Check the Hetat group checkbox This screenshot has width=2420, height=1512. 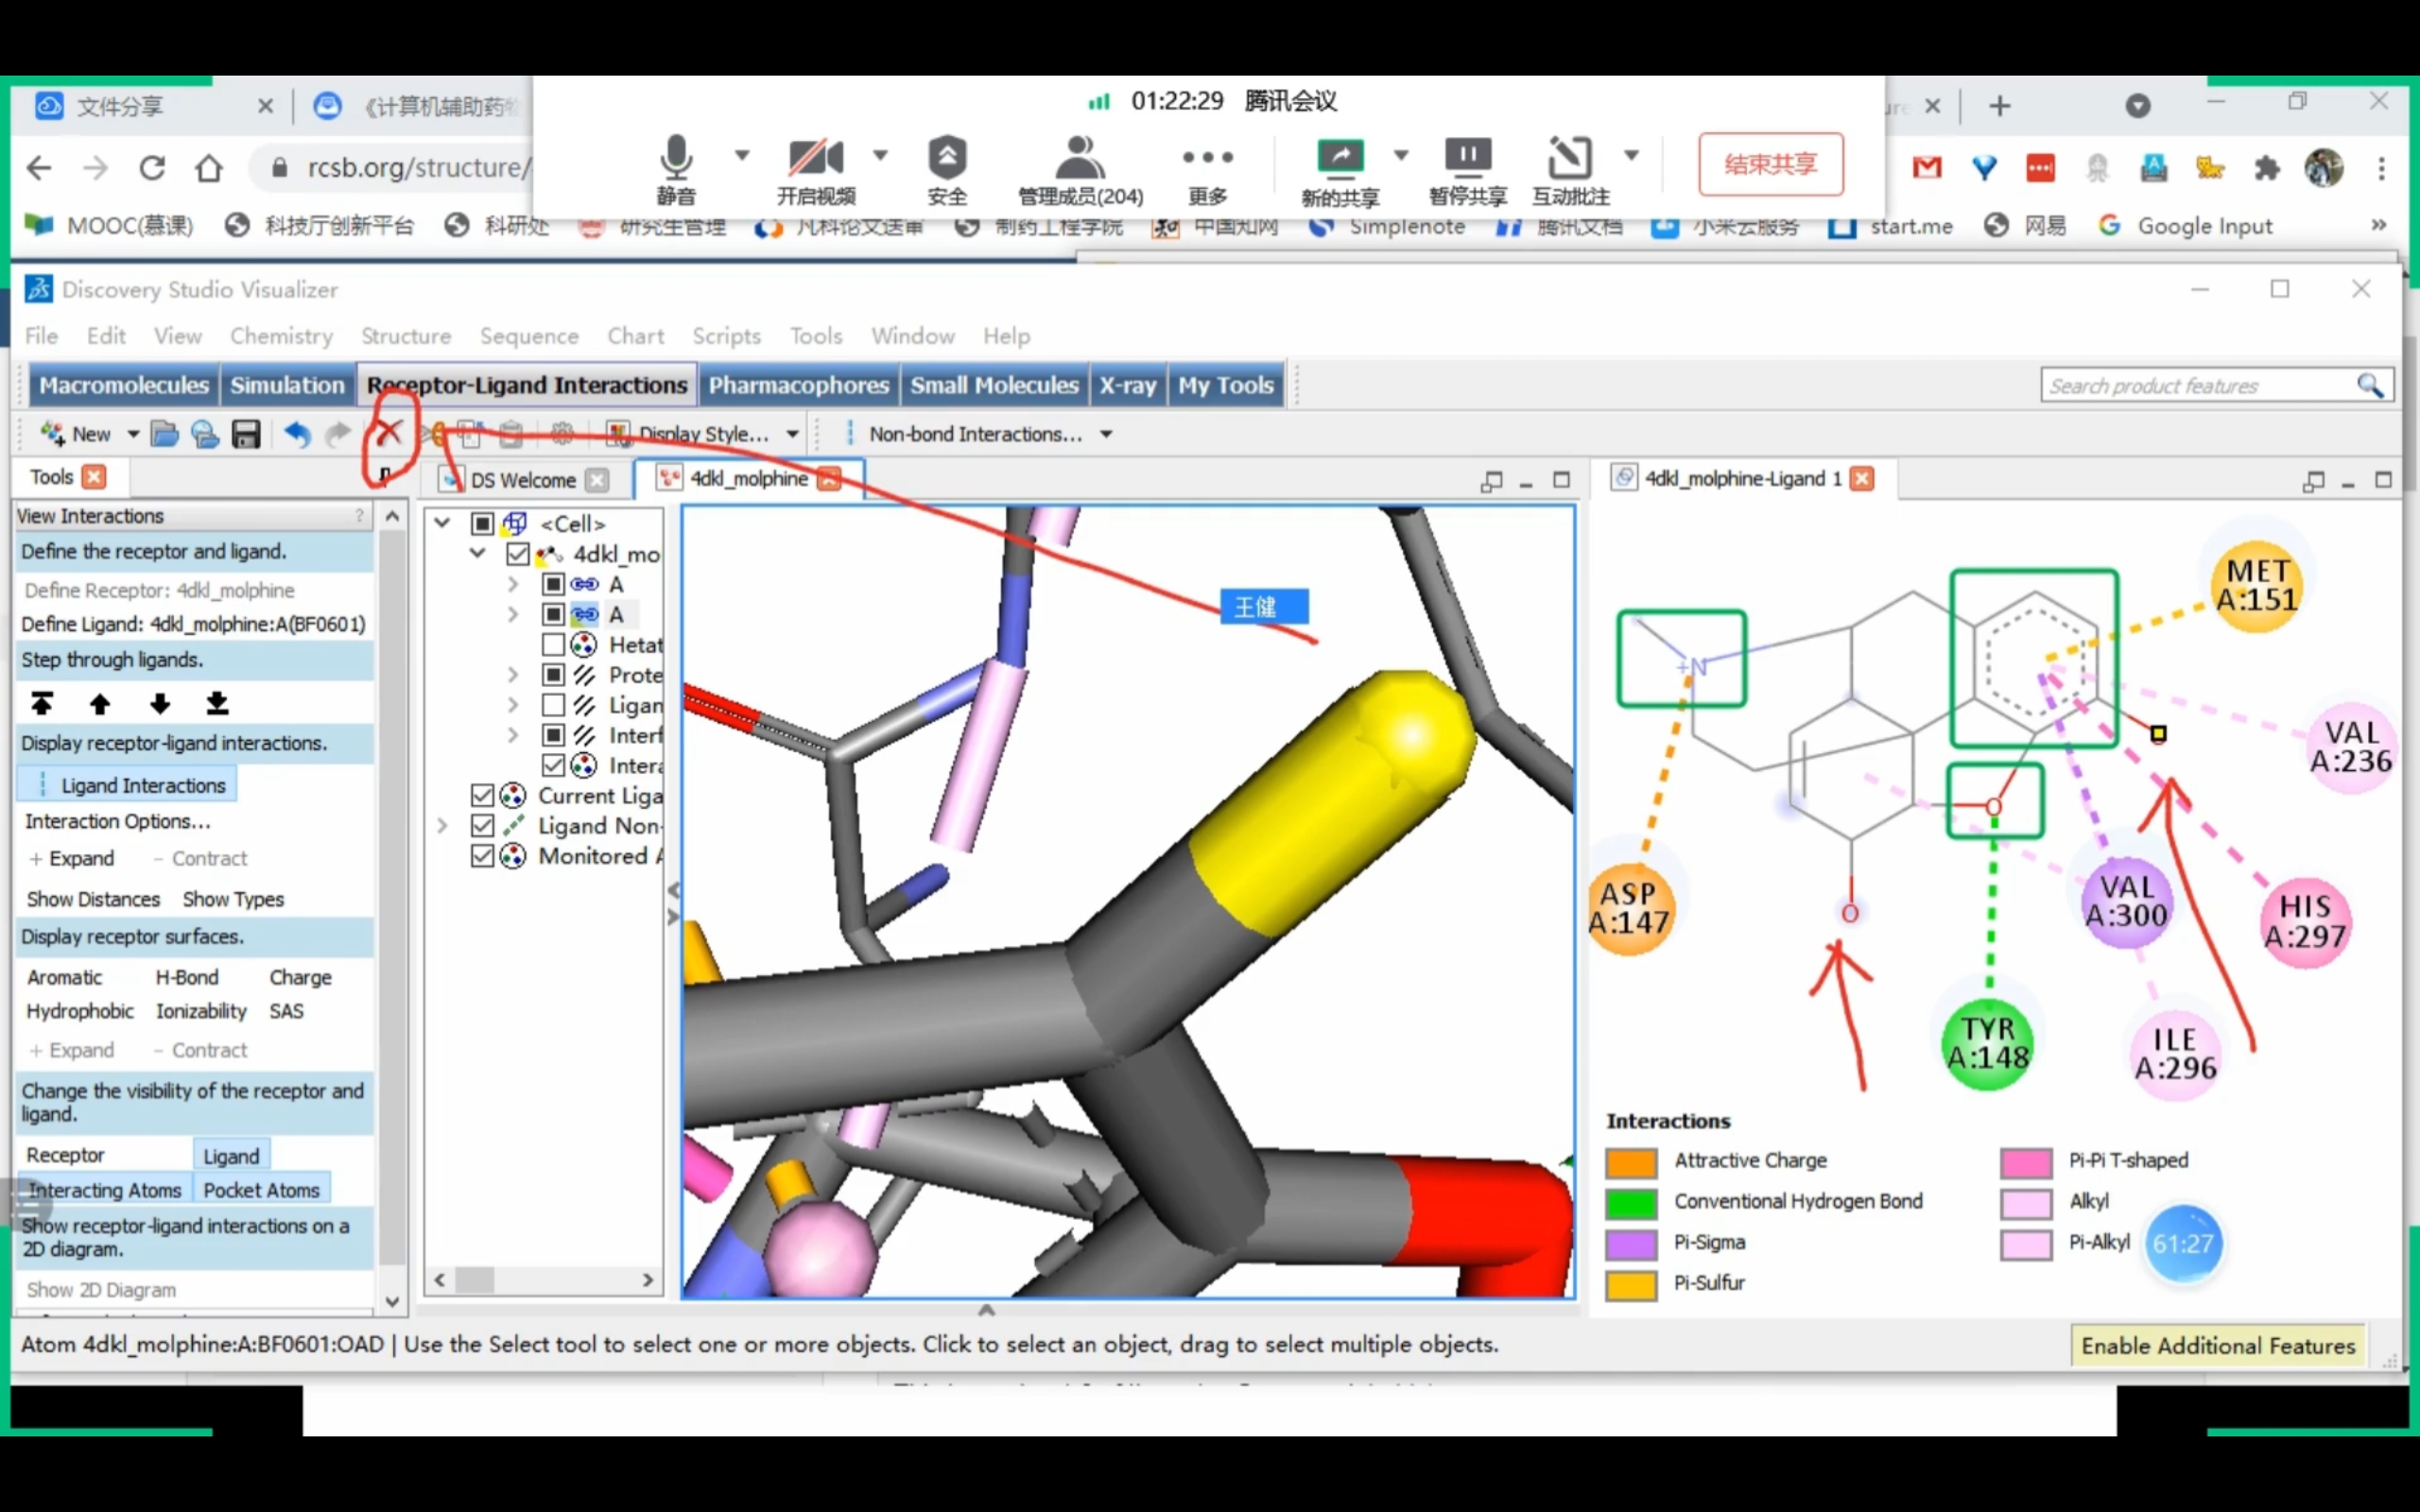[553, 644]
